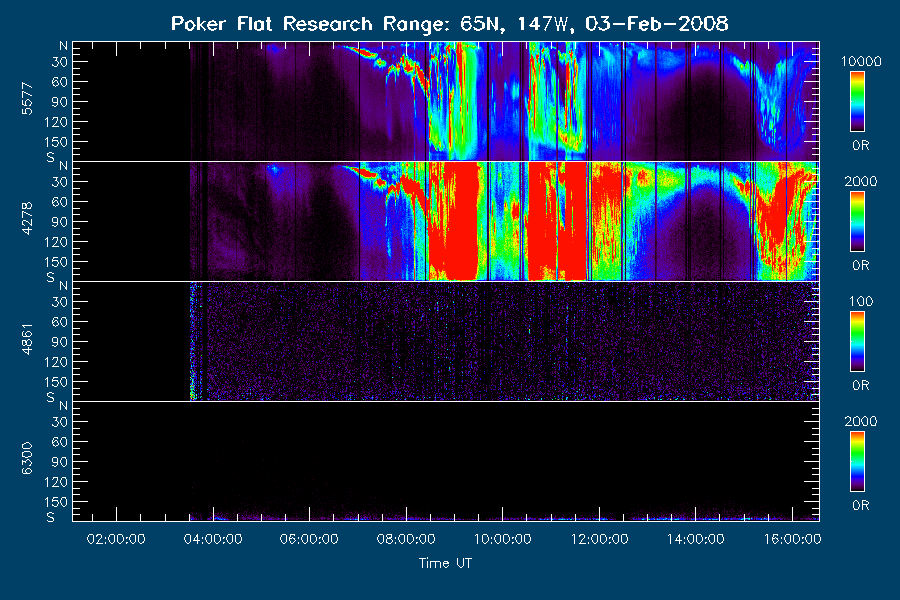Click the 4278 keogram panel image
Screen dimensions: 900x600
tap(446, 221)
